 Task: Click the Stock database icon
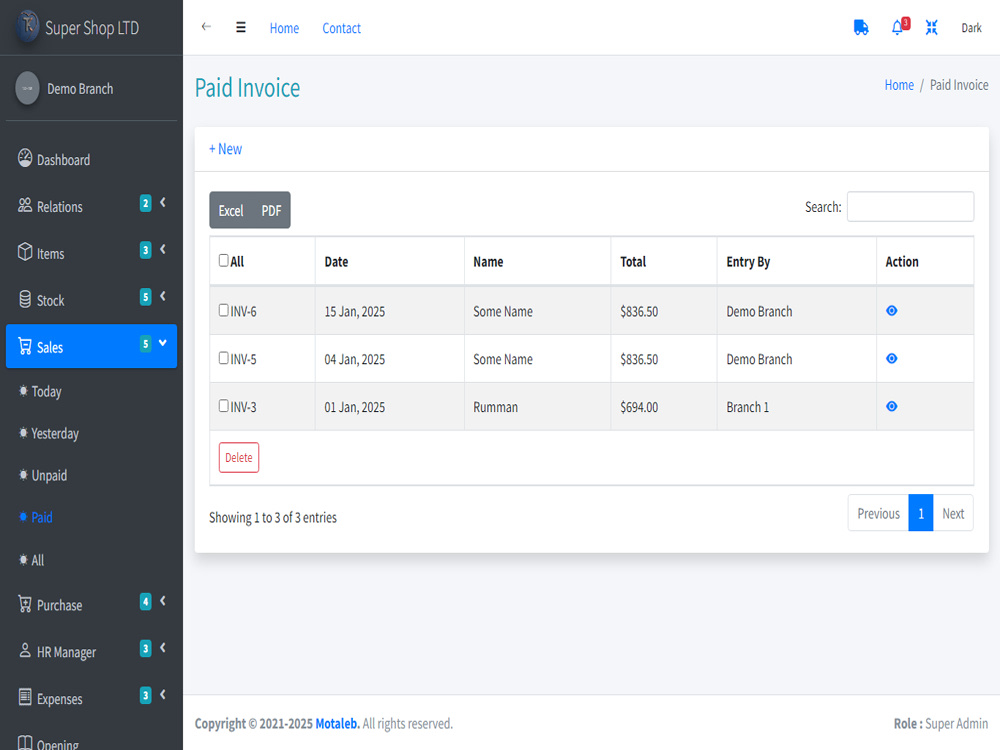click(25, 299)
